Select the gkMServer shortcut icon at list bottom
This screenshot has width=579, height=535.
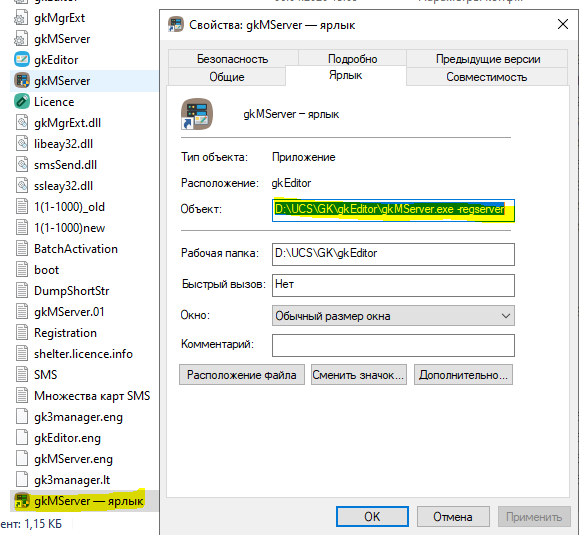22,501
